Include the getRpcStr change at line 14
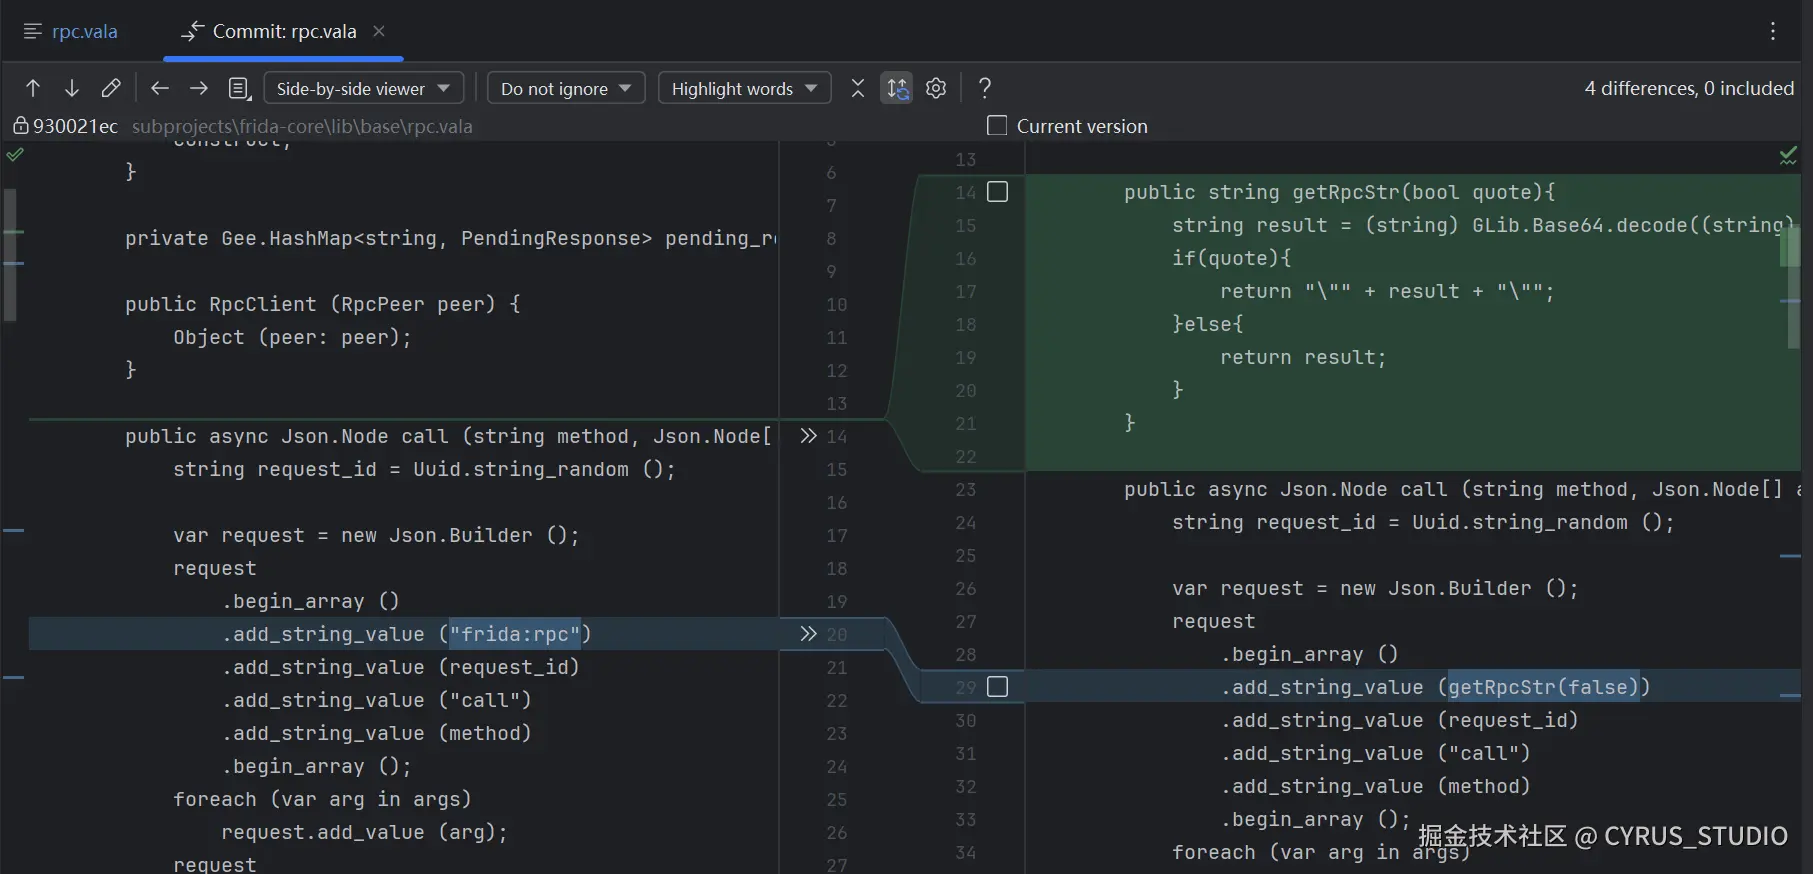 (x=998, y=192)
